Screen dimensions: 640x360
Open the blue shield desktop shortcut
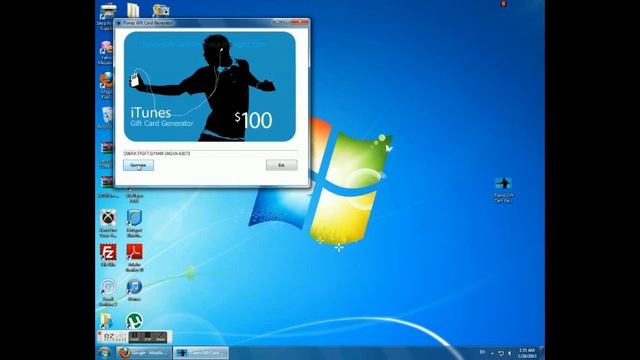tap(134, 223)
